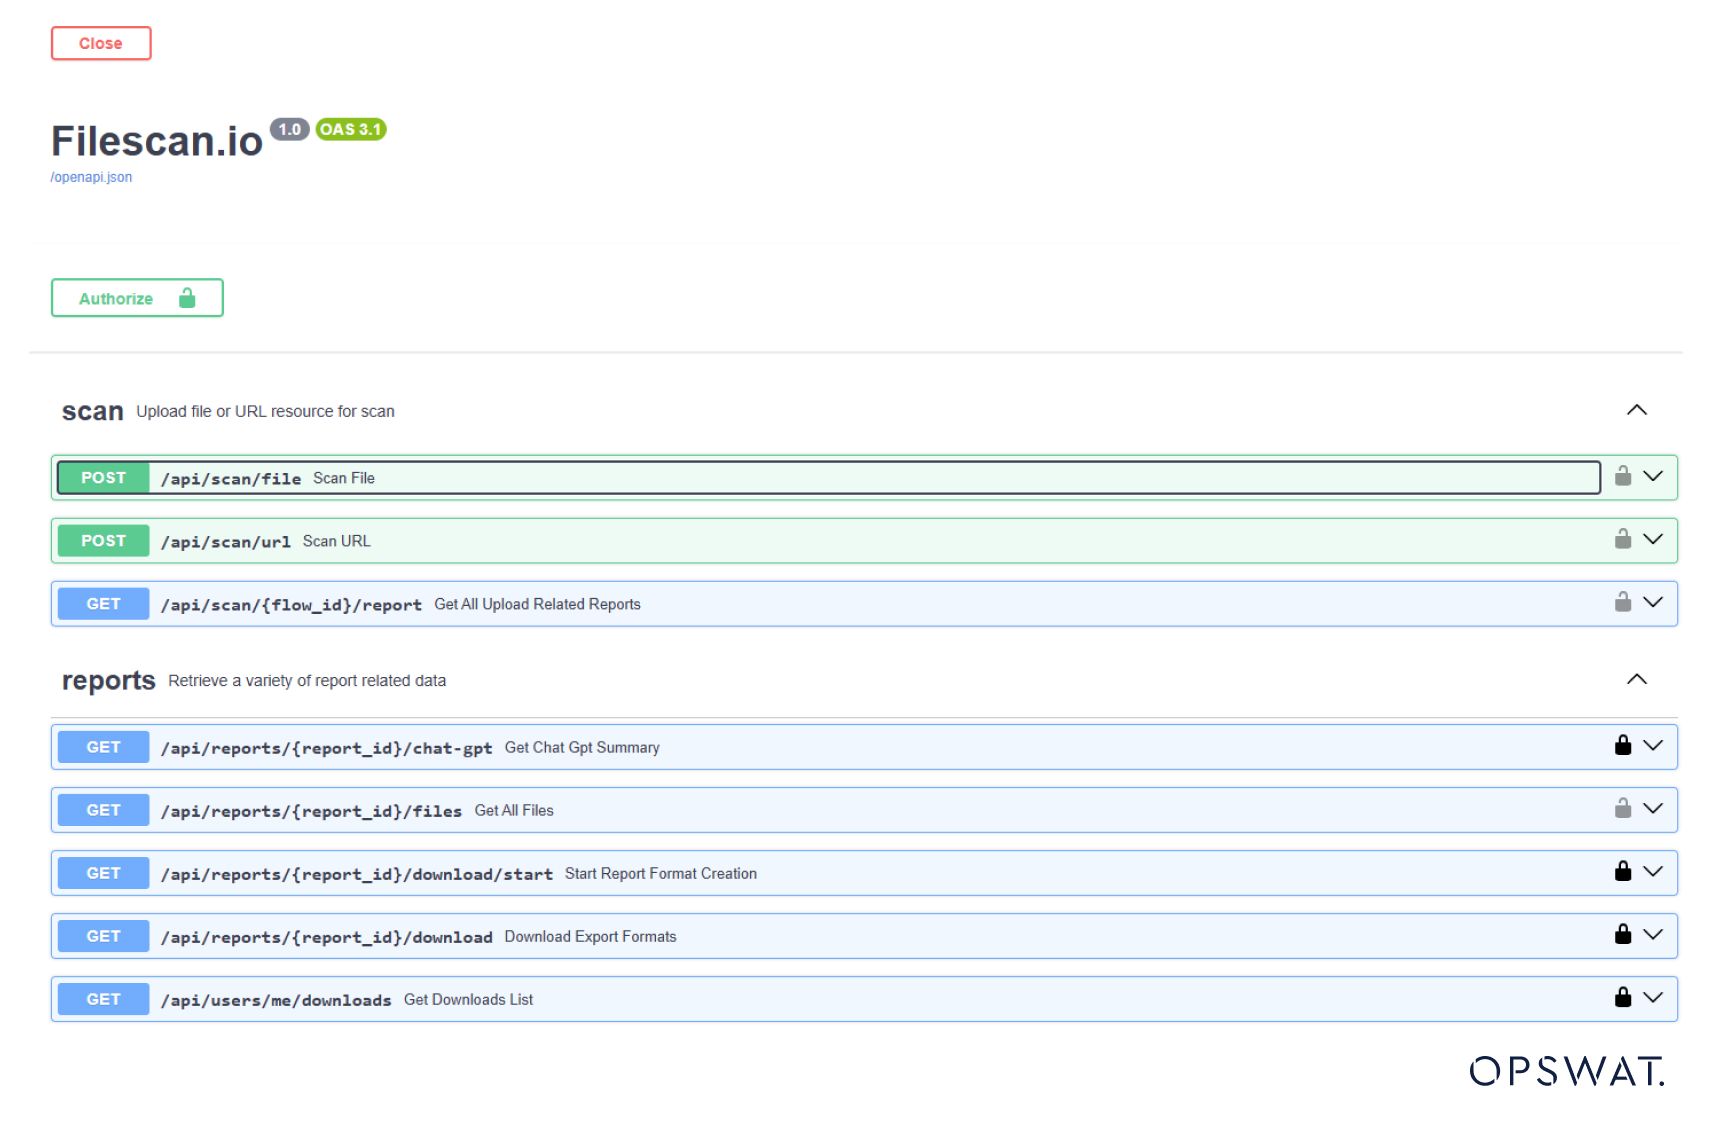Click lock icon on Download Export Formats row
1712x1124 pixels.
pyautogui.click(x=1622, y=935)
